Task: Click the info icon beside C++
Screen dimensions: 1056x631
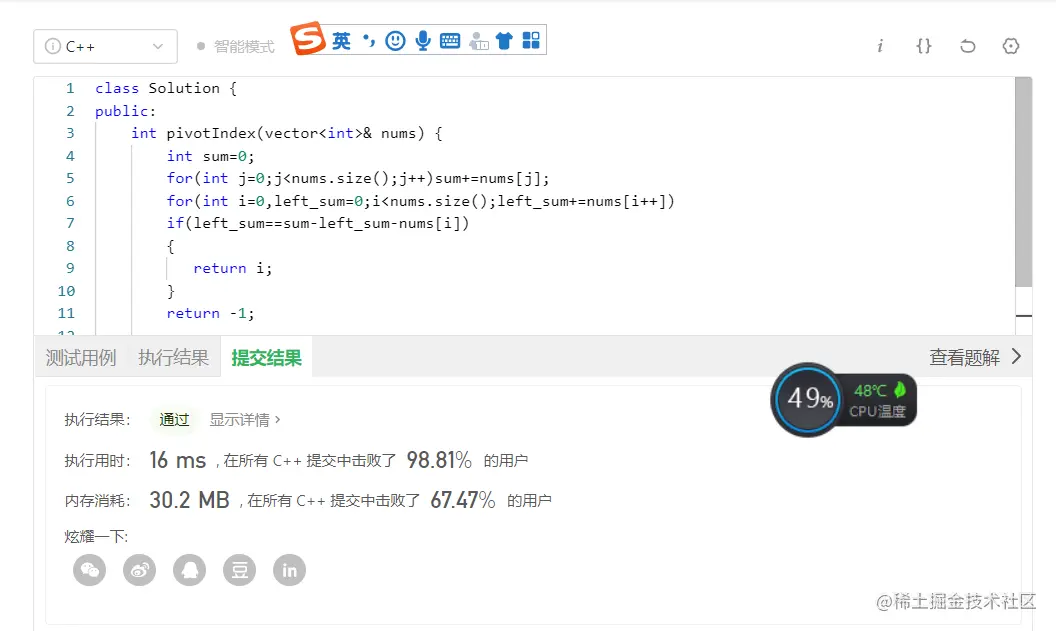Action: point(53,46)
